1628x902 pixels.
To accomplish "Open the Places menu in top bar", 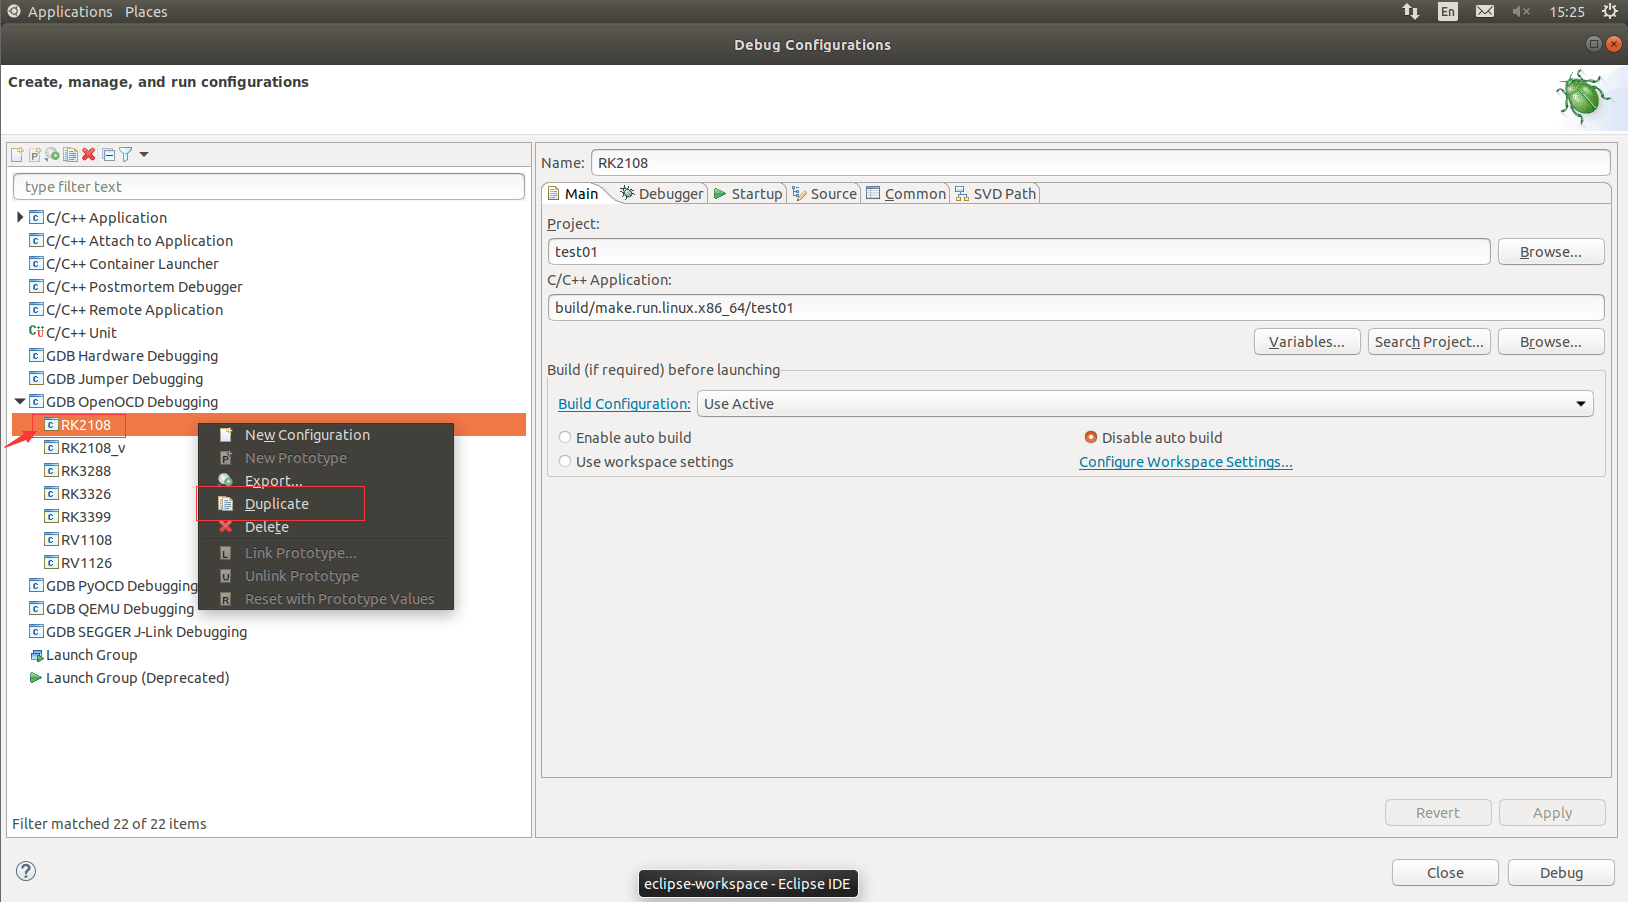I will coord(146,12).
